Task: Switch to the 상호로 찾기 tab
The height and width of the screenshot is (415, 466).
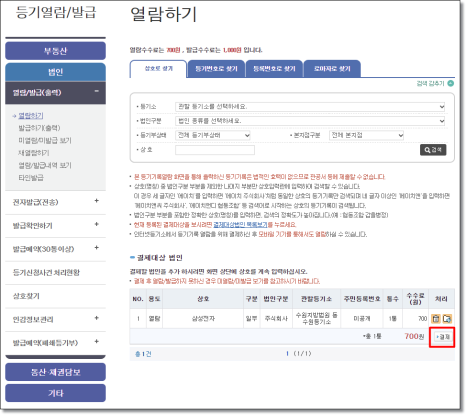Action: [x=158, y=69]
